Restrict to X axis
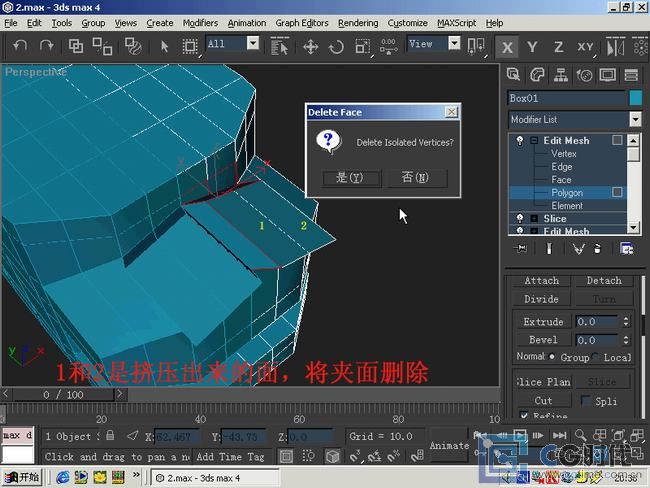The image size is (650, 488). (507, 47)
